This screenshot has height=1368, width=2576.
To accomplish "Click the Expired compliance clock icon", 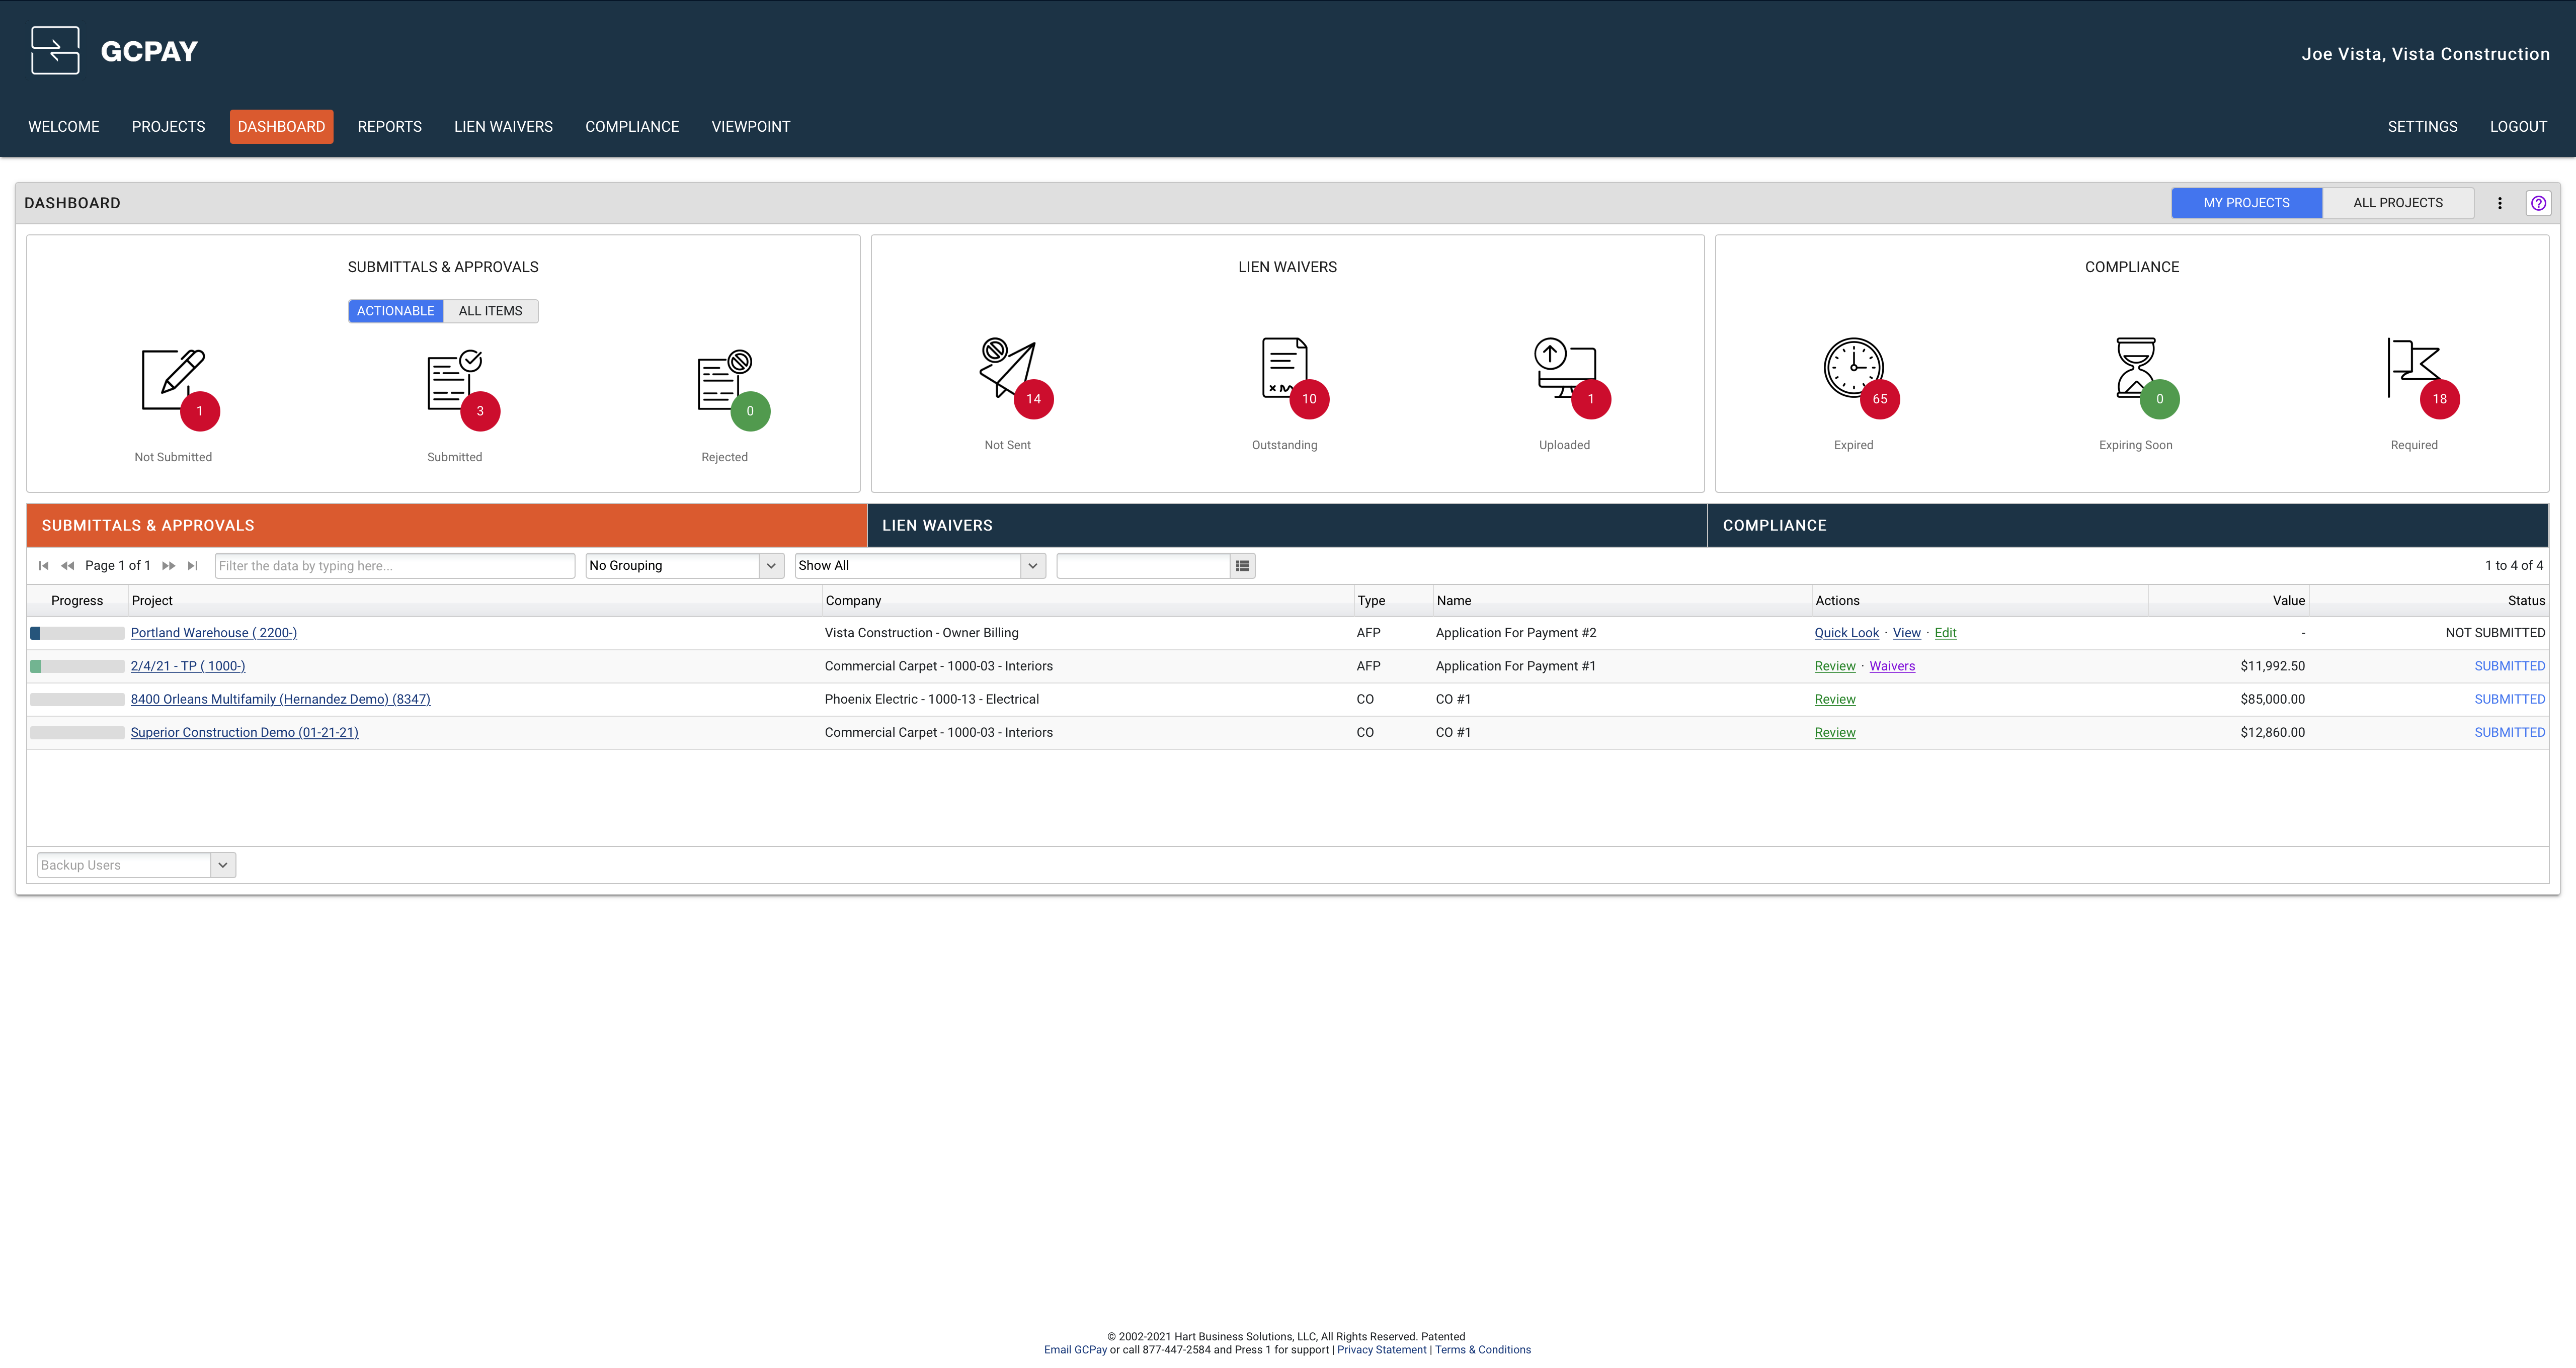I will pyautogui.click(x=1854, y=368).
